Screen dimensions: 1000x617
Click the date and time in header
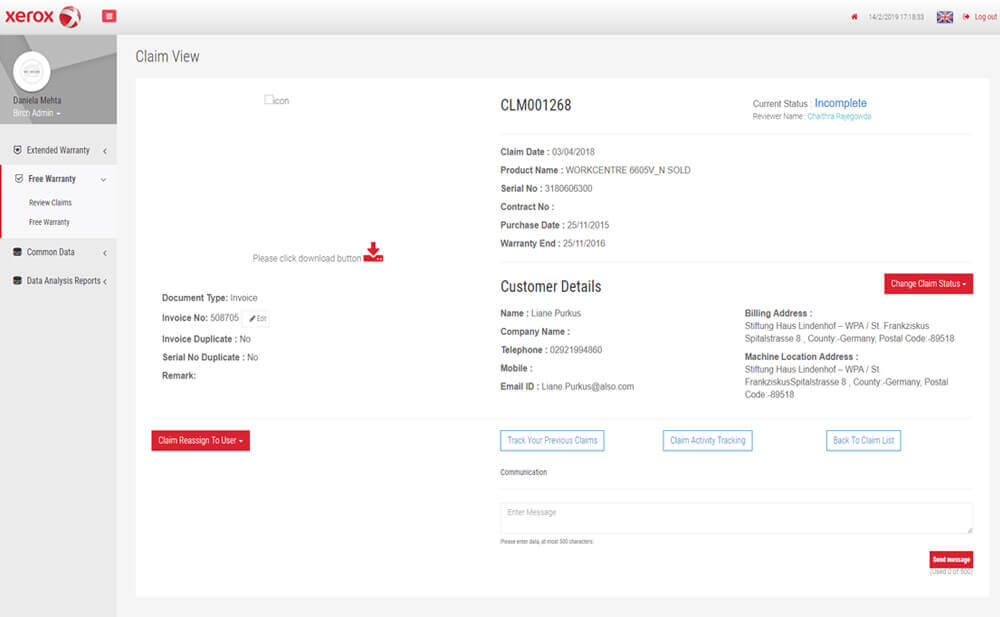pos(895,17)
